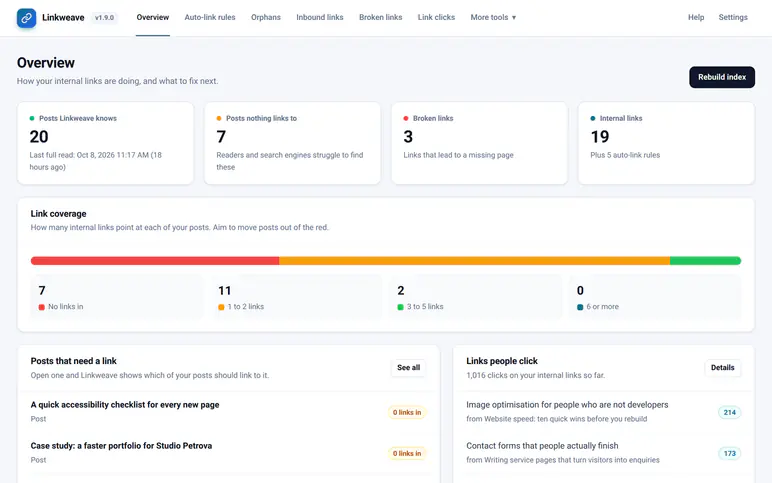Click the v1.9.0 version badge
Screen dimensions: 772x483
[x=104, y=18]
